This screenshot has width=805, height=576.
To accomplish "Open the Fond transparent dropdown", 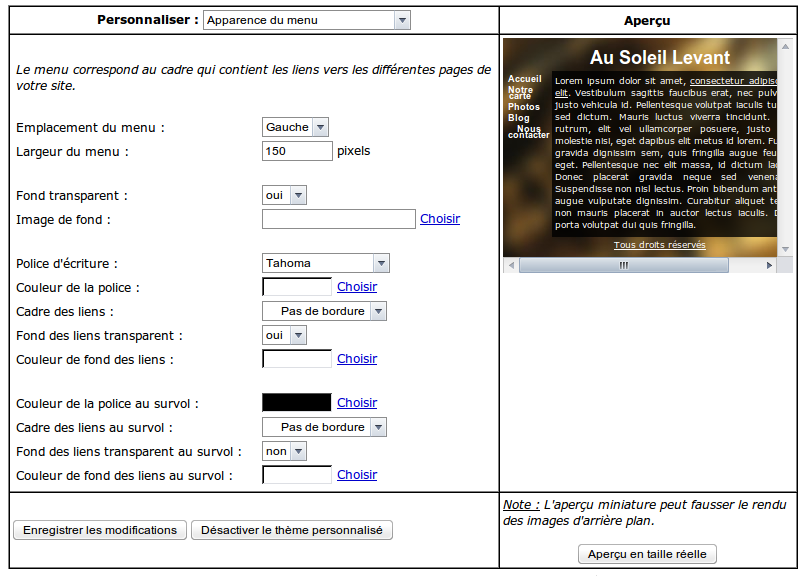I will 284,195.
